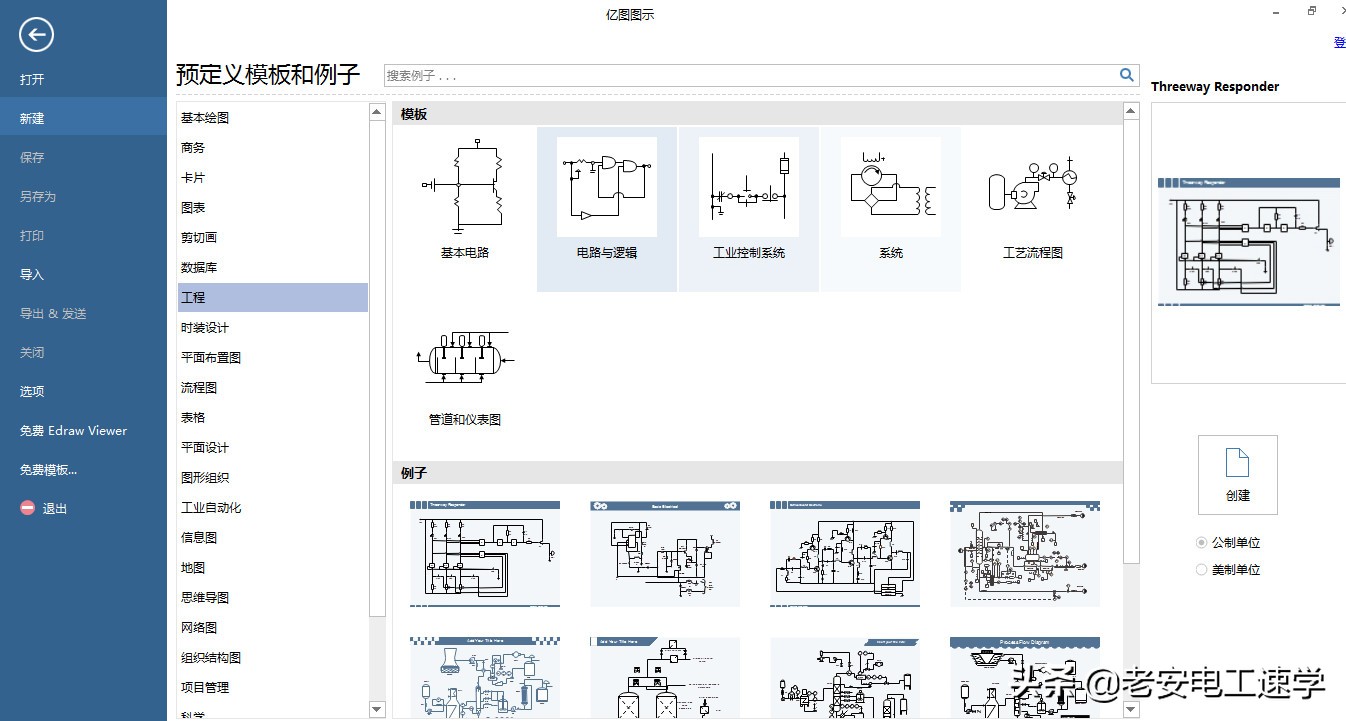Click the magnifier search icon
Image resolution: width=1346 pixels, height=721 pixels.
click(x=1127, y=75)
